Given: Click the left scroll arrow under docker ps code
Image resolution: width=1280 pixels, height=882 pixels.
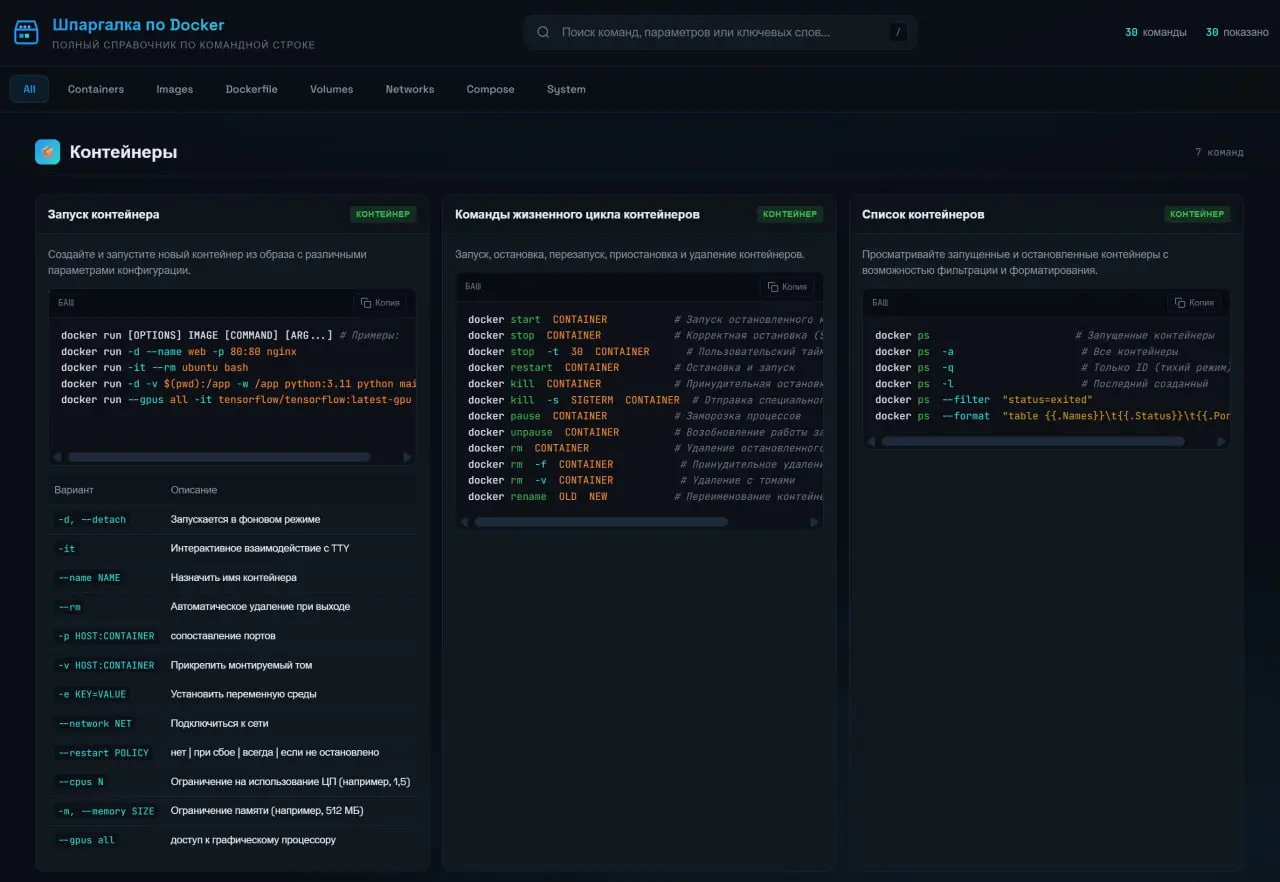Looking at the screenshot, I should tap(871, 441).
